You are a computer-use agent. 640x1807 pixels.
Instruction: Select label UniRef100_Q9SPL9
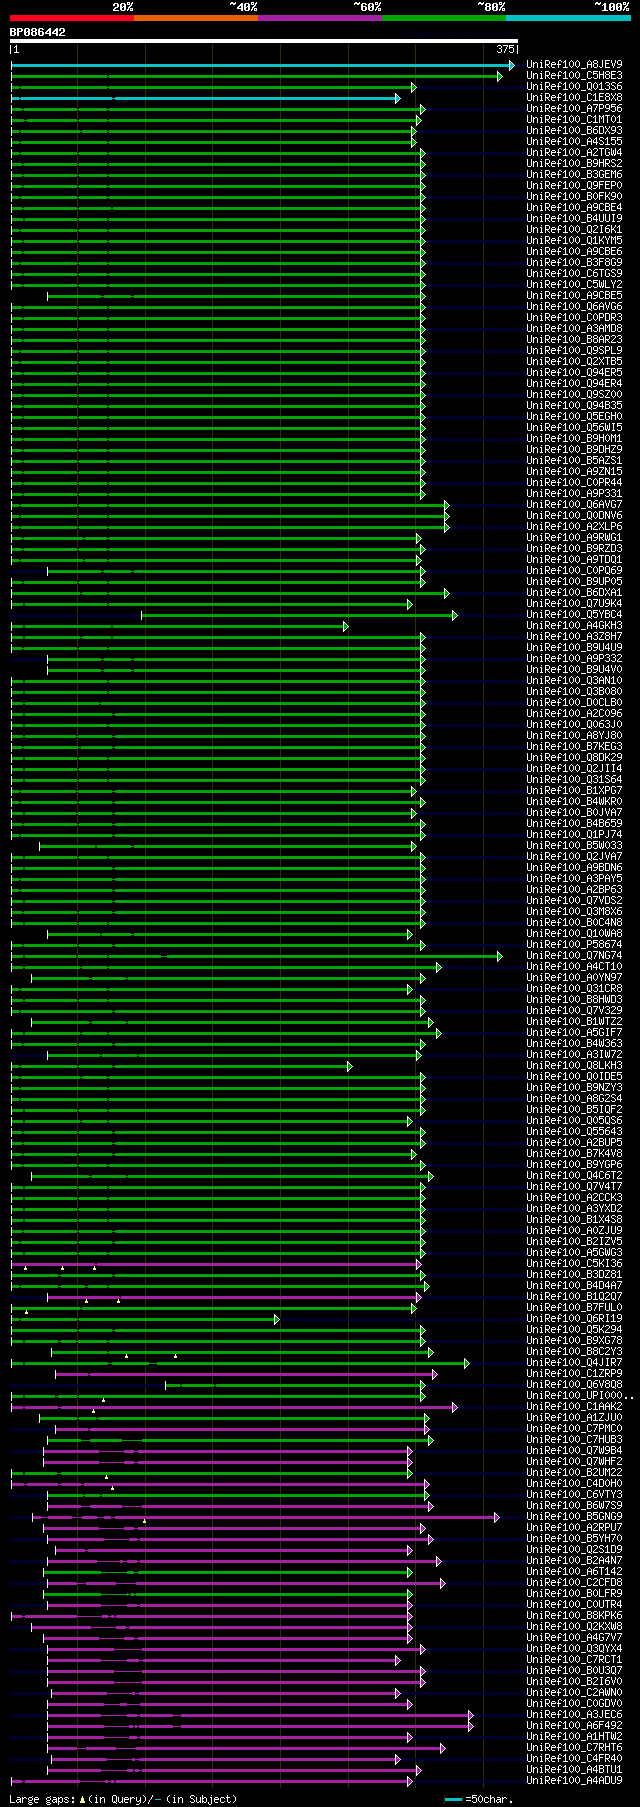pos(574,351)
